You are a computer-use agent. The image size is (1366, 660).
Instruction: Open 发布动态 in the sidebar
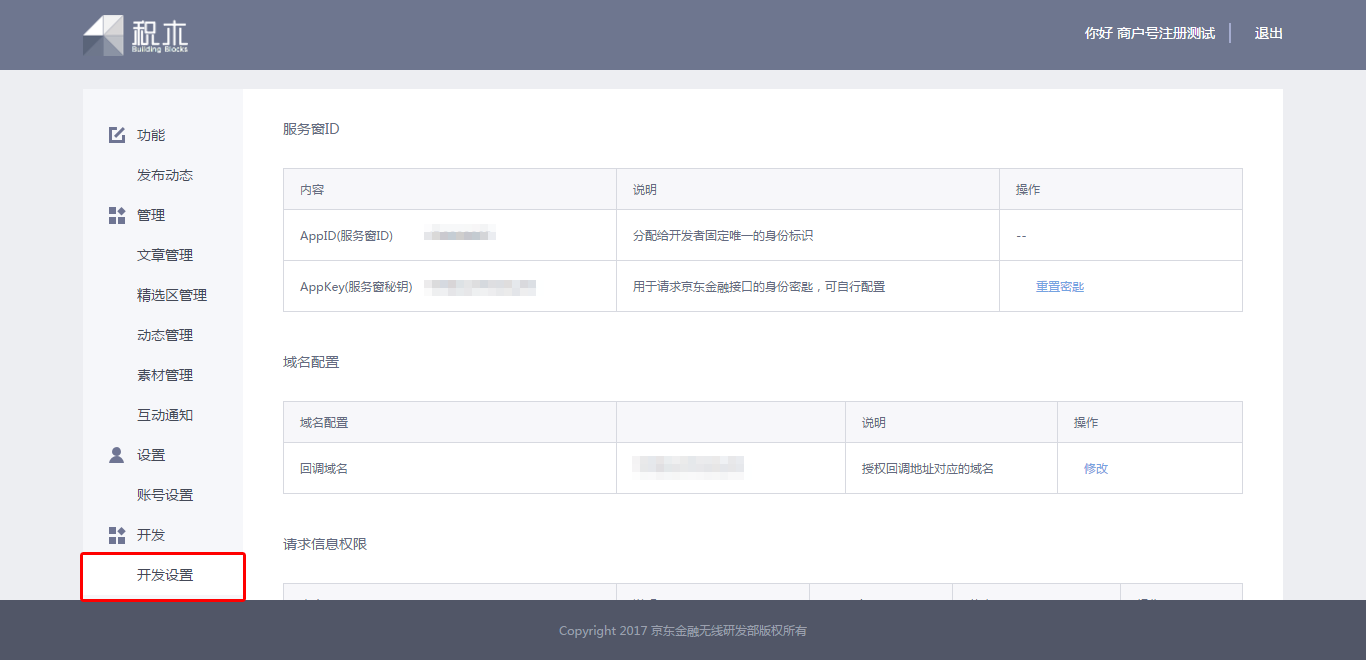point(165,175)
